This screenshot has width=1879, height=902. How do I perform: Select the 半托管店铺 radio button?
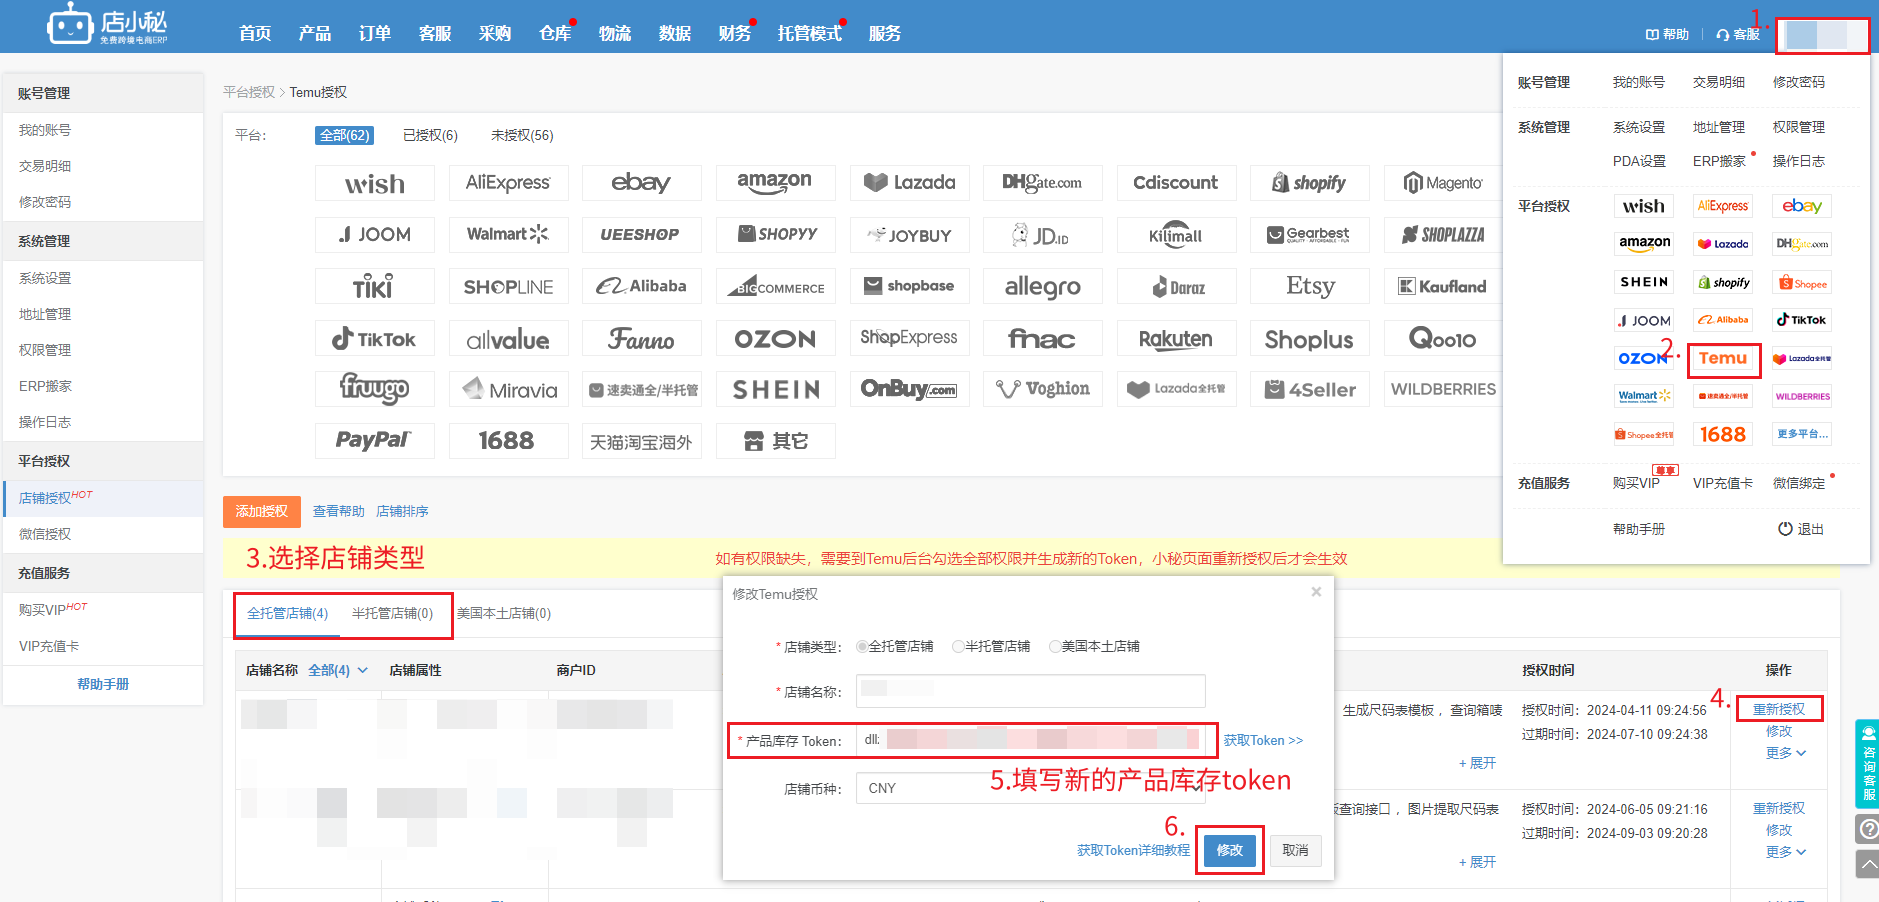click(x=958, y=647)
